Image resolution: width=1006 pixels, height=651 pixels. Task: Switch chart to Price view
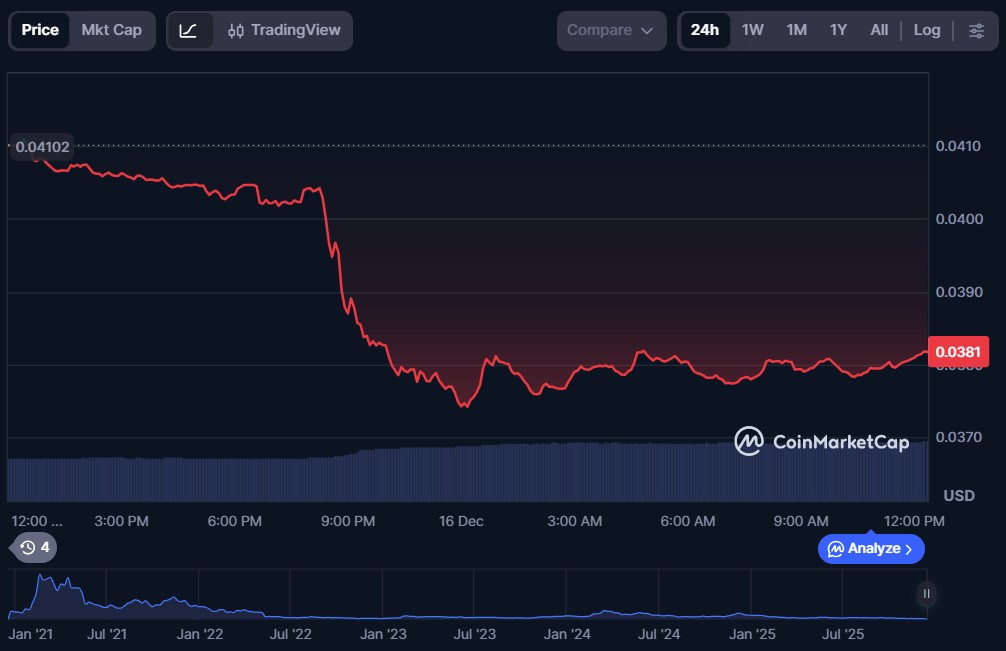pos(40,30)
